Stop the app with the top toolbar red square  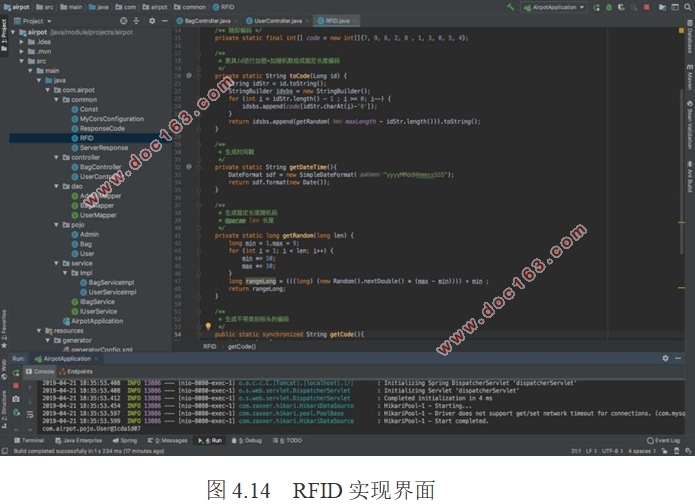[647, 7]
